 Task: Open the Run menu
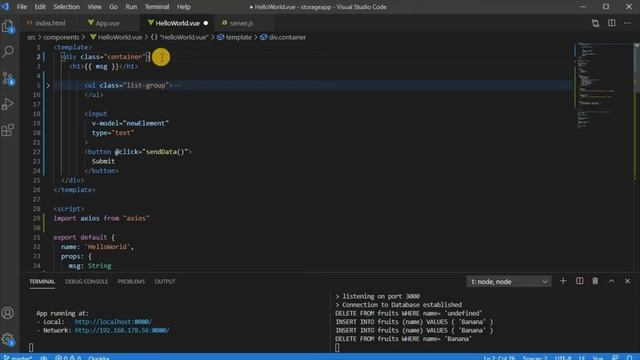pyautogui.click(x=131, y=7)
